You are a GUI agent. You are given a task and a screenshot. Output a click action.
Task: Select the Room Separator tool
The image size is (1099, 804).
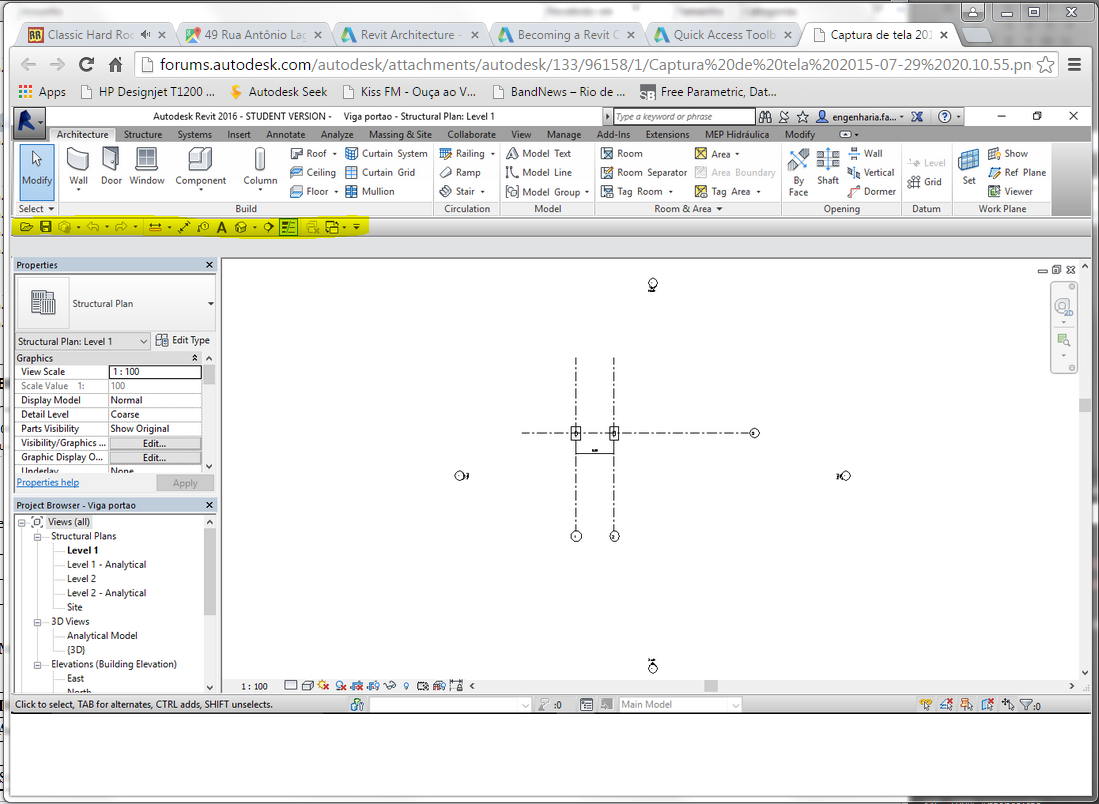point(643,172)
